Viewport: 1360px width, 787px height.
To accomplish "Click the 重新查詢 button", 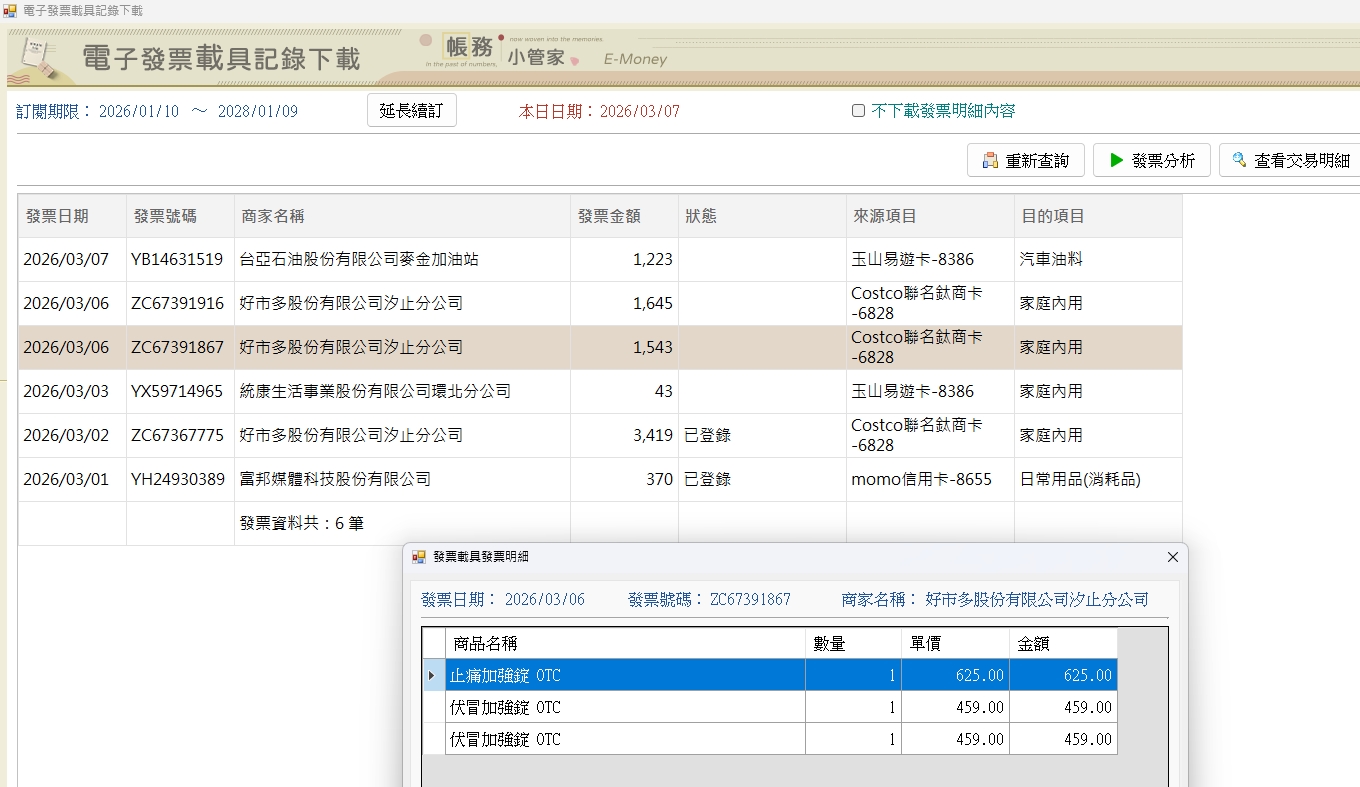I will pos(1025,160).
